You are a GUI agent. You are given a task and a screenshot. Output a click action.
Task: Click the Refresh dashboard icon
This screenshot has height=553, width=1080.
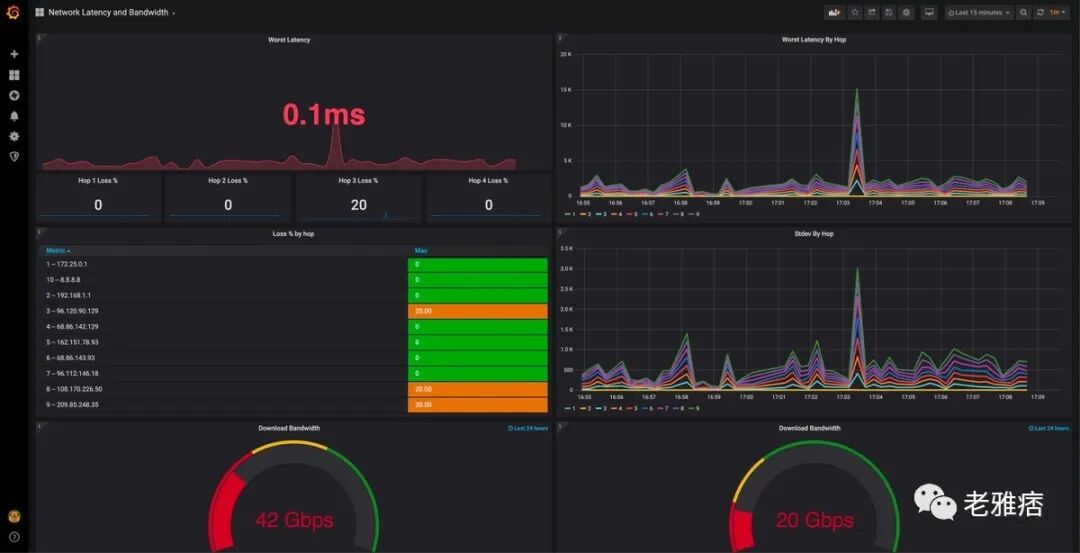(1040, 12)
